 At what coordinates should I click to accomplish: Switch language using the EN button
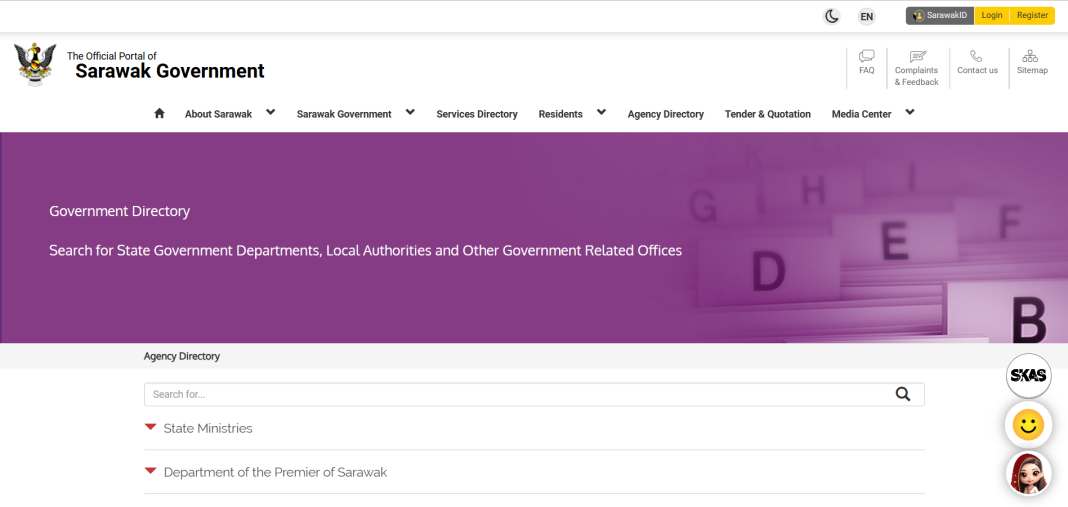[866, 16]
